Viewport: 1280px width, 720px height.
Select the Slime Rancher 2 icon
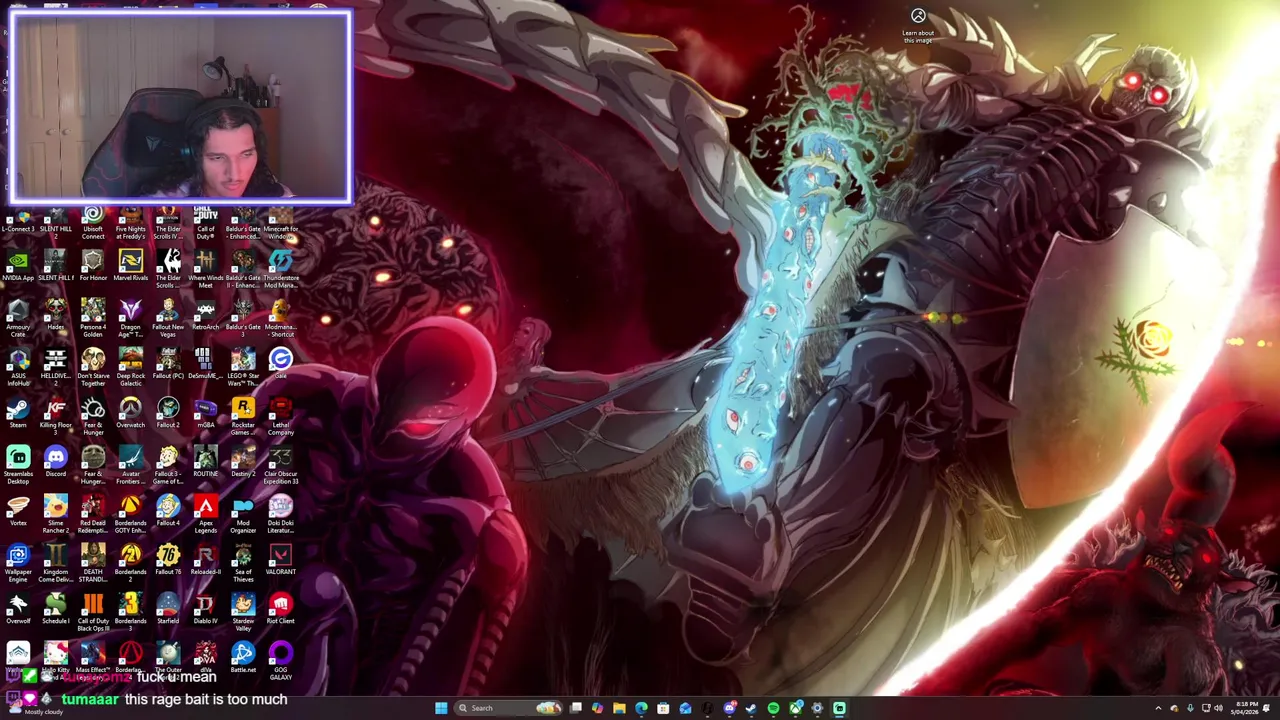(x=55, y=515)
